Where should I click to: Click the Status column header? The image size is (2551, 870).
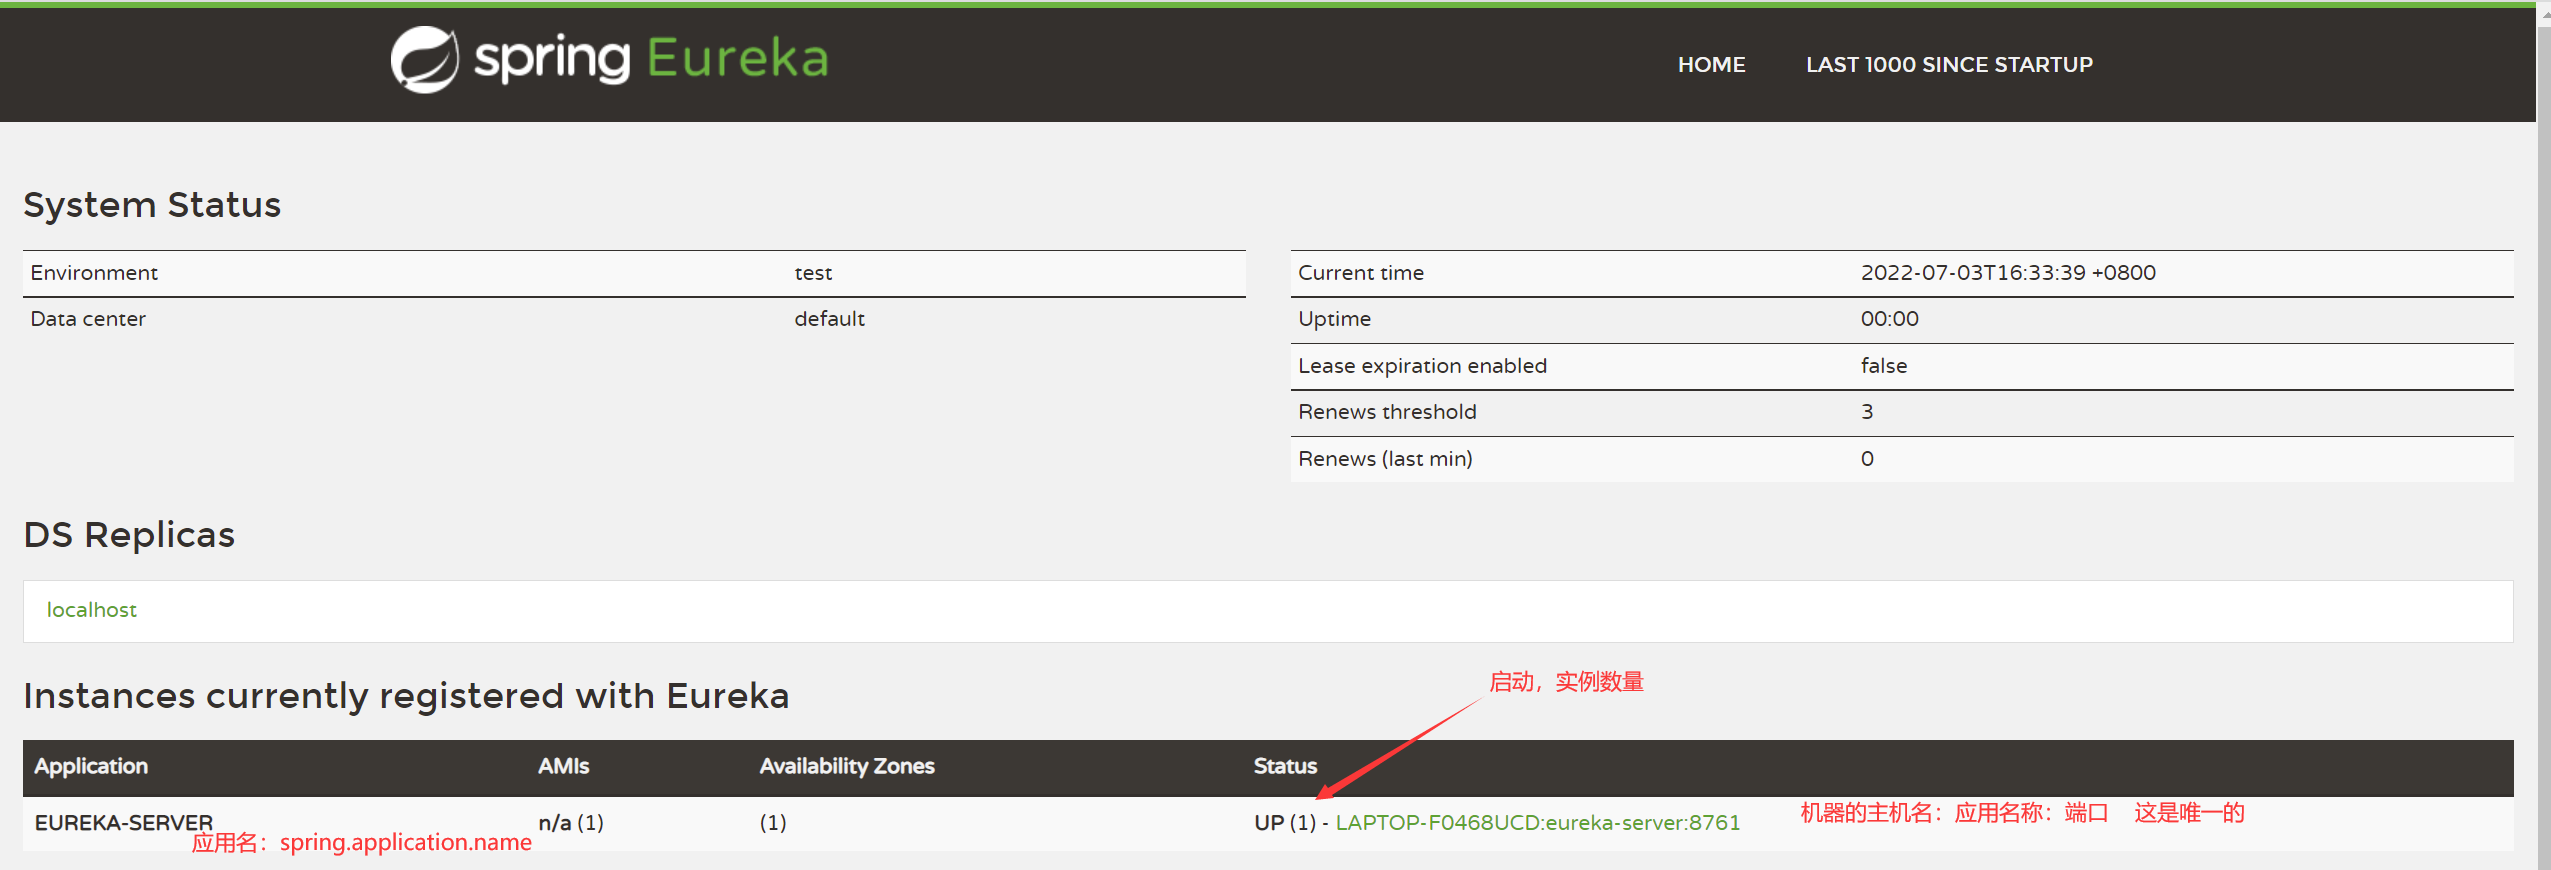(1285, 766)
